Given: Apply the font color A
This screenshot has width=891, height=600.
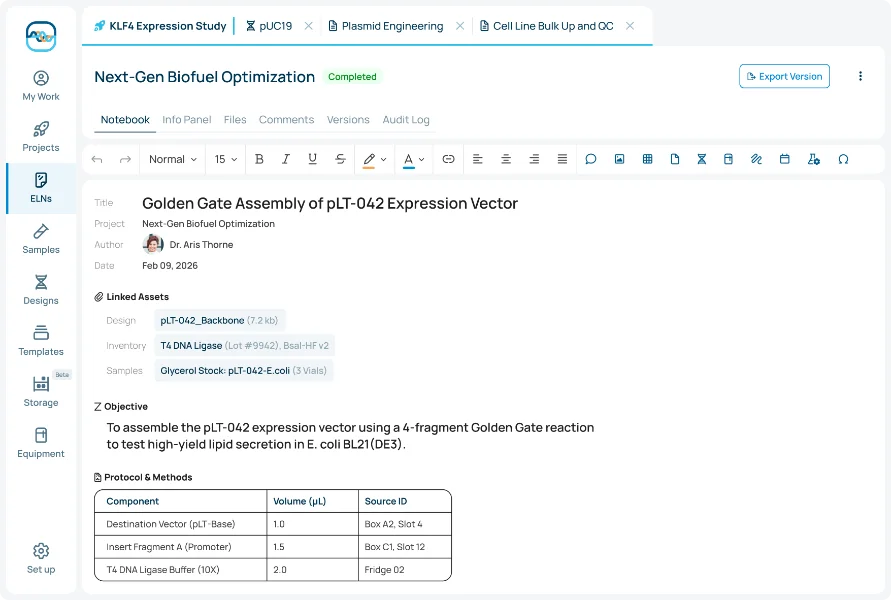Looking at the screenshot, I should coord(409,160).
